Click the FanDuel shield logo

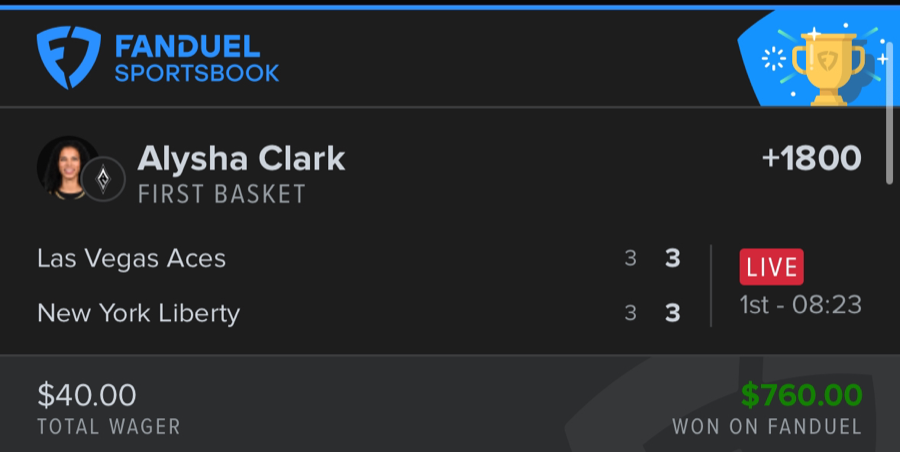[69, 57]
